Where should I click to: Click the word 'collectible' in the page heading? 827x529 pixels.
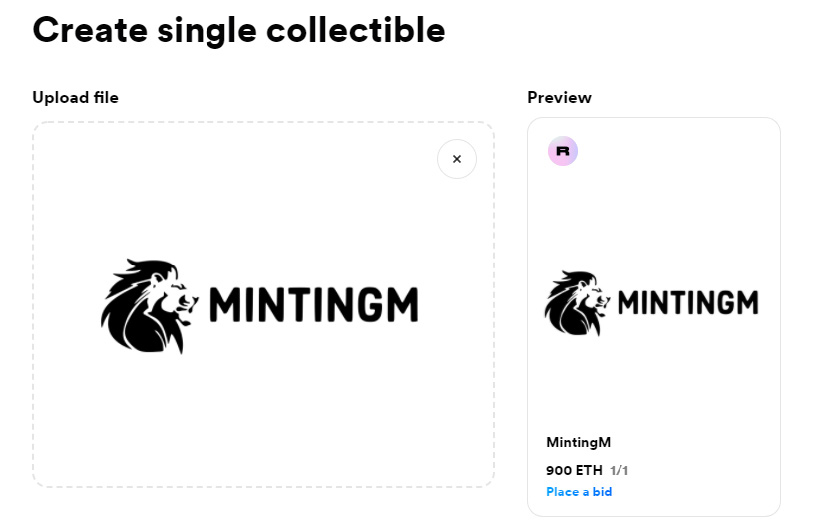tap(356, 30)
